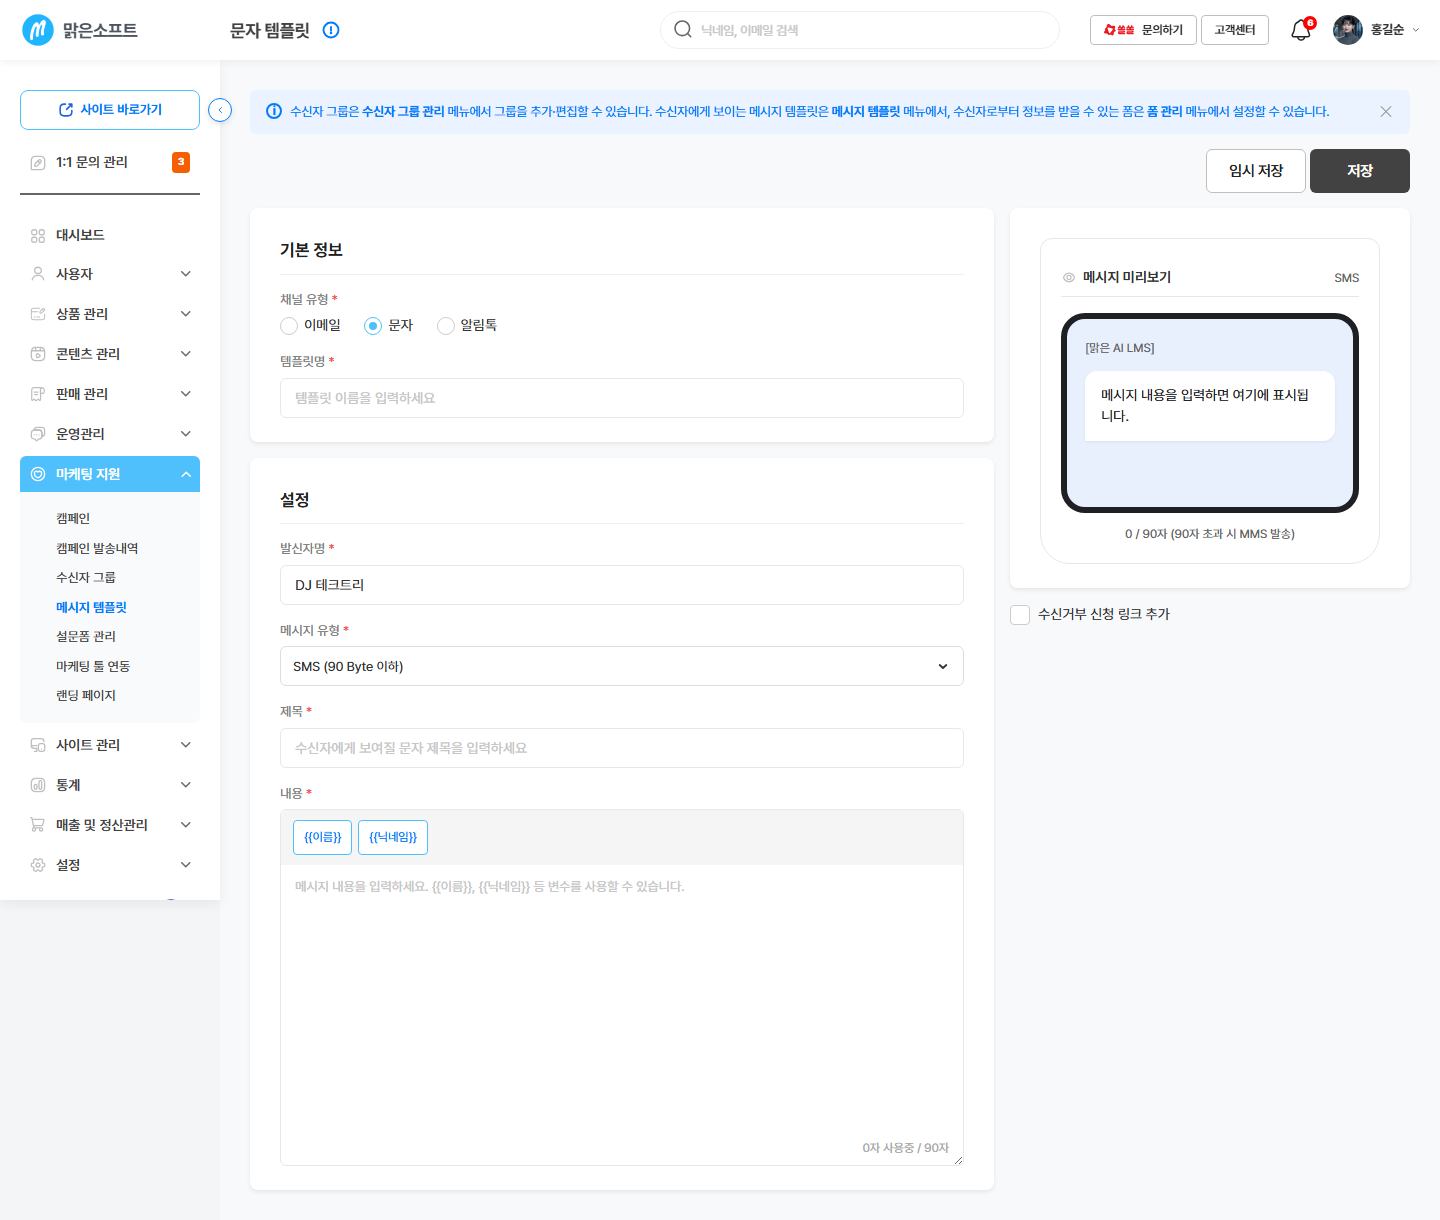Open the 캠페인 발송내역 submenu item
The width and height of the screenshot is (1440, 1220).
click(x=97, y=548)
